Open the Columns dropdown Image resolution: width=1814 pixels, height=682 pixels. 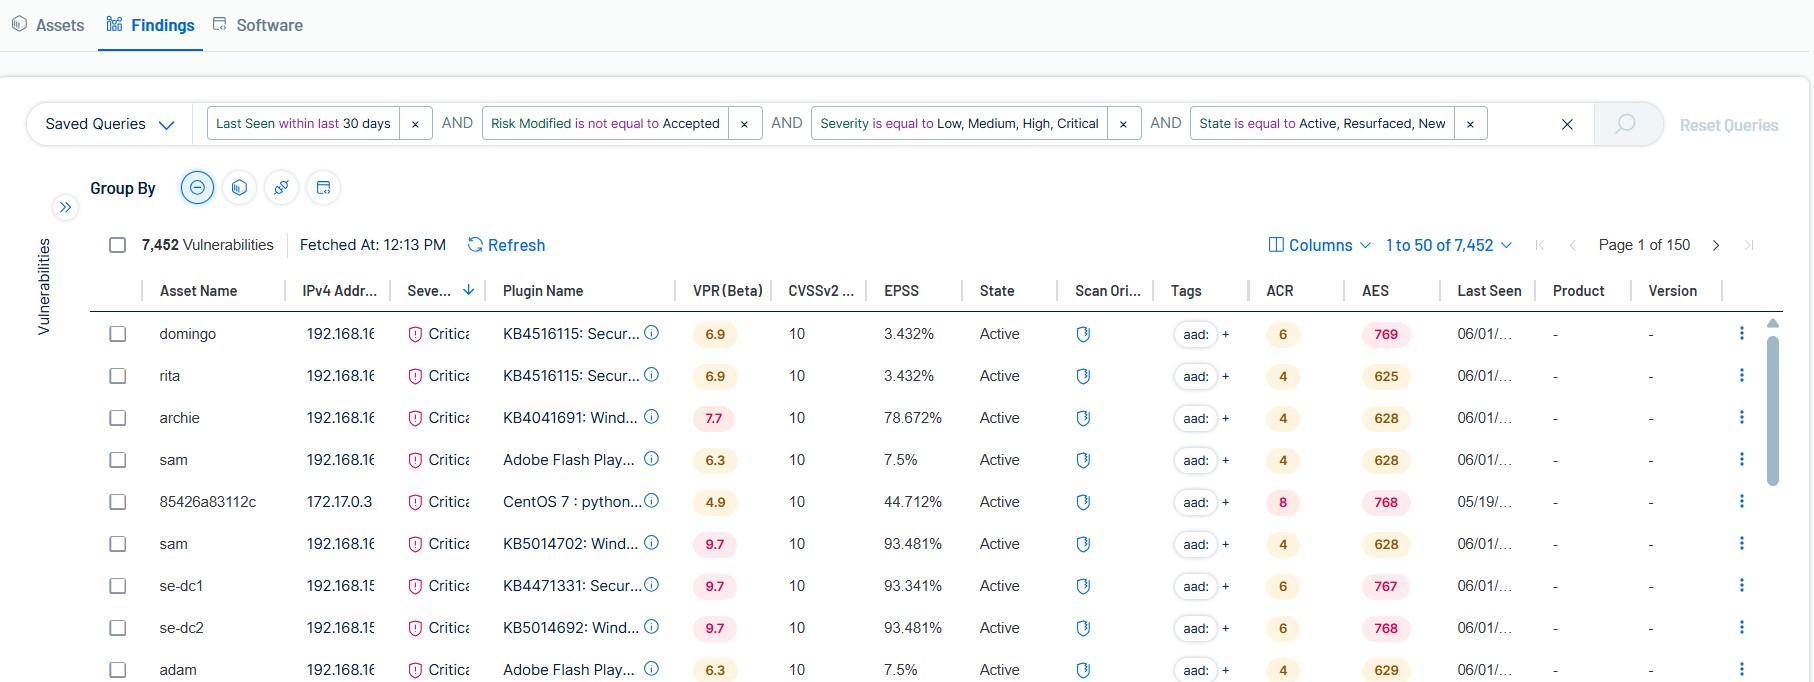(1319, 245)
